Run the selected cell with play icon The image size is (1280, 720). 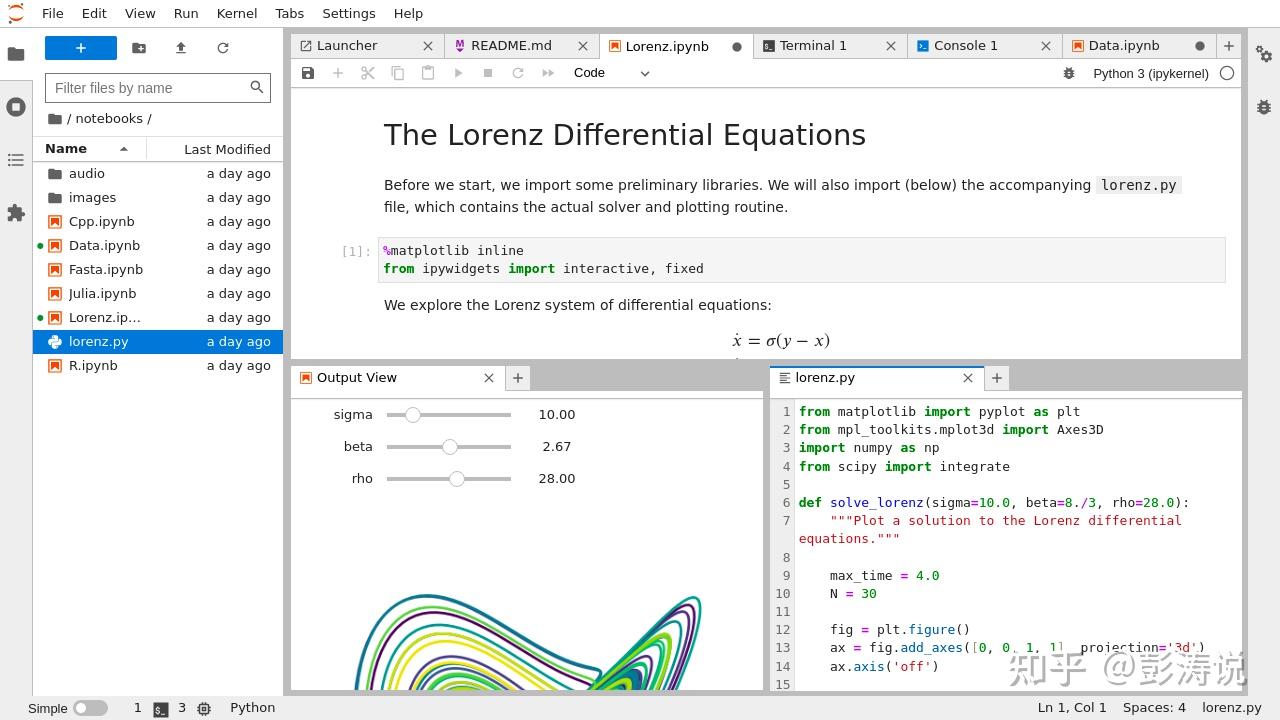pos(458,73)
